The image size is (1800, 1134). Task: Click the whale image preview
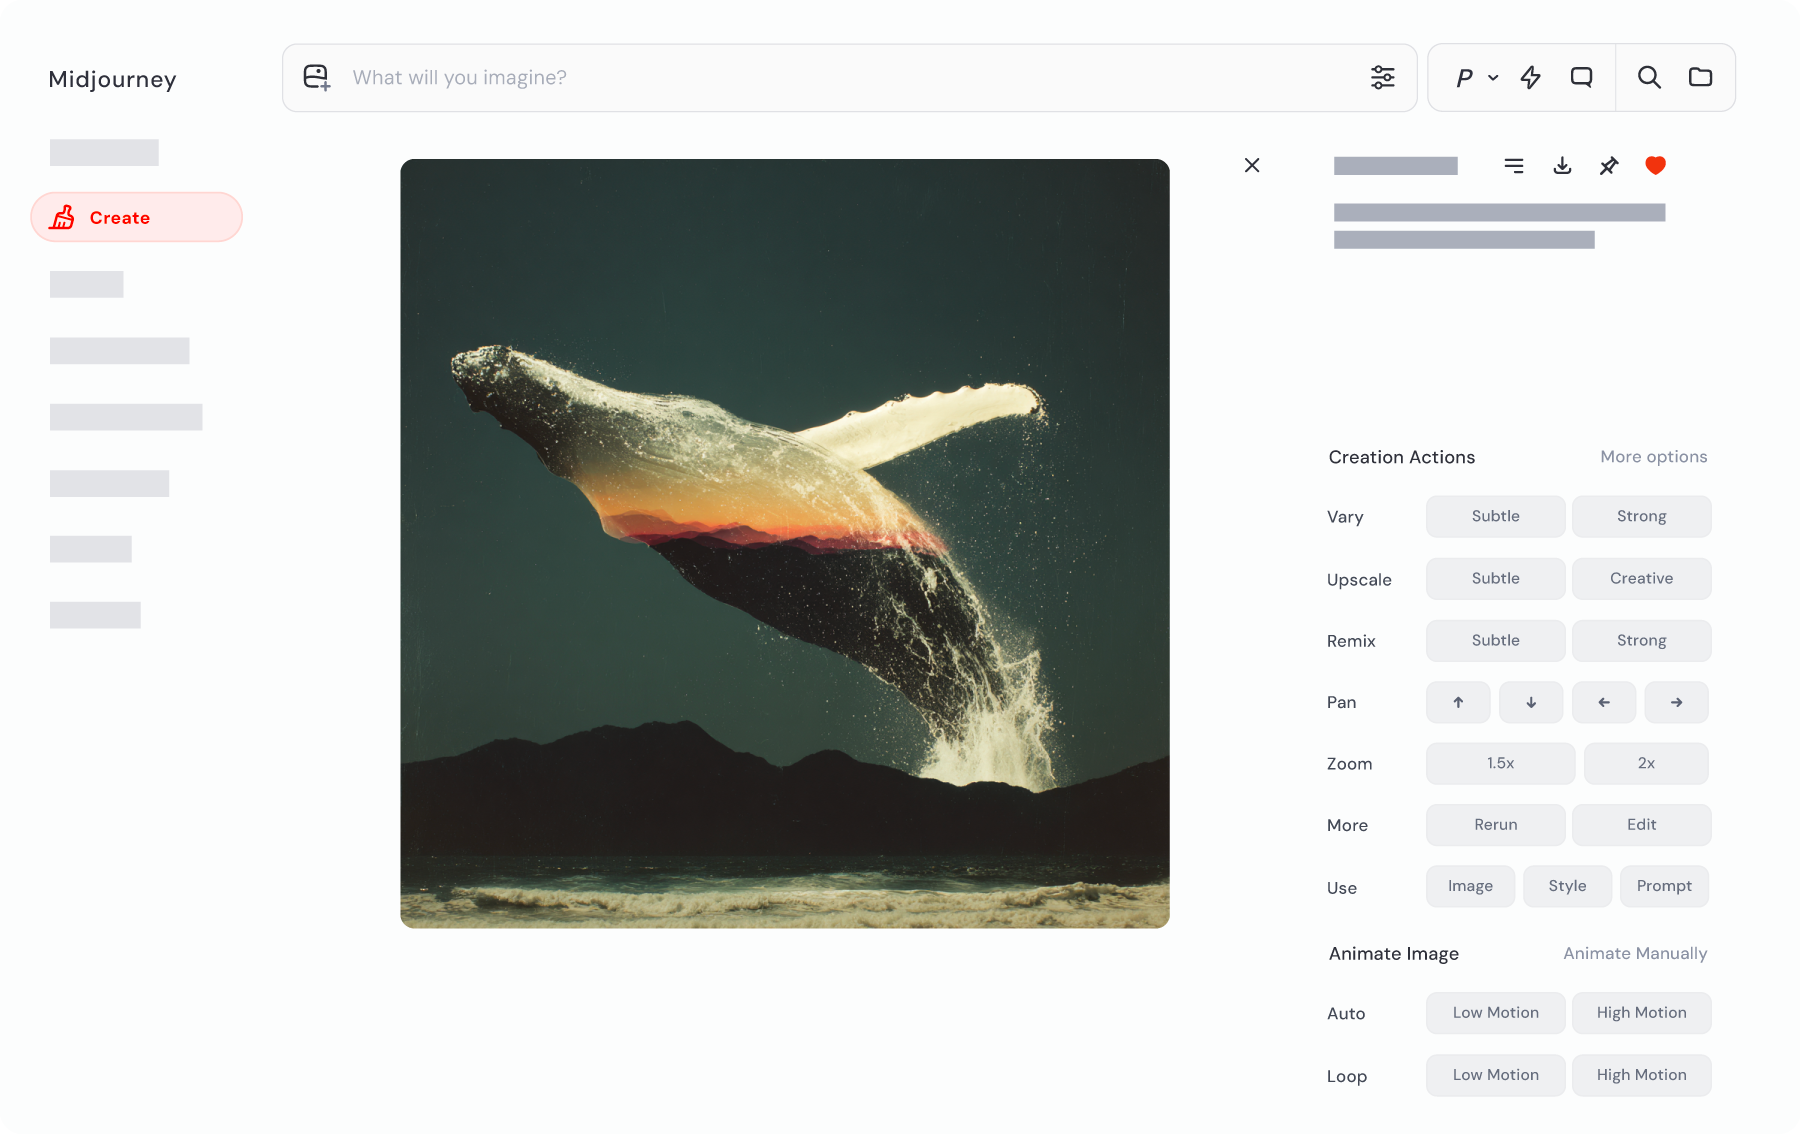785,543
